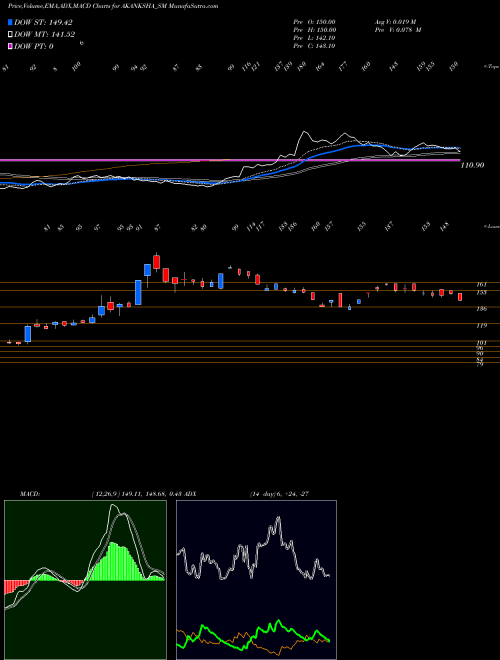Click the 161 price level label
This screenshot has height=660, width=500.
coord(481,285)
